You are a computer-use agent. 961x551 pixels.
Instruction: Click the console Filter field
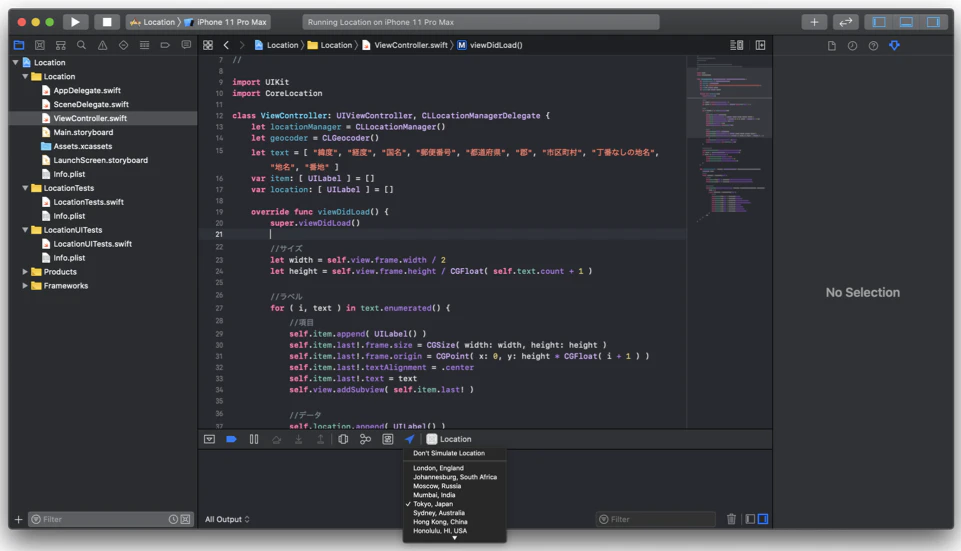(x=655, y=519)
